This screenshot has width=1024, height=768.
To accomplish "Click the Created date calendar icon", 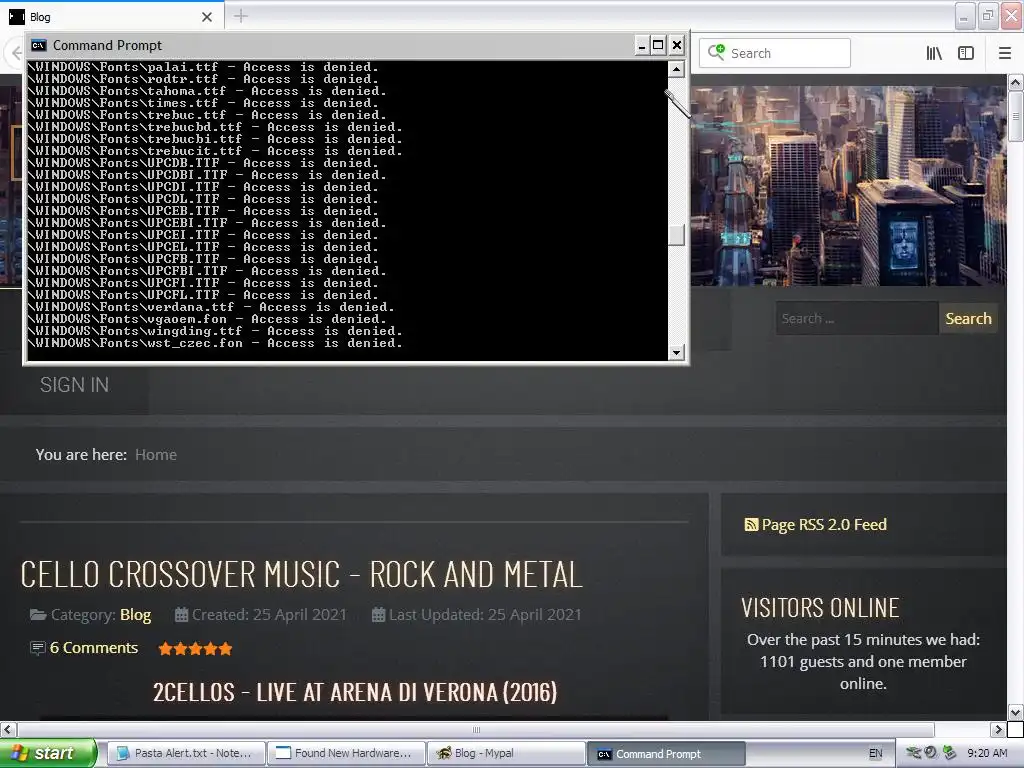I will (181, 615).
